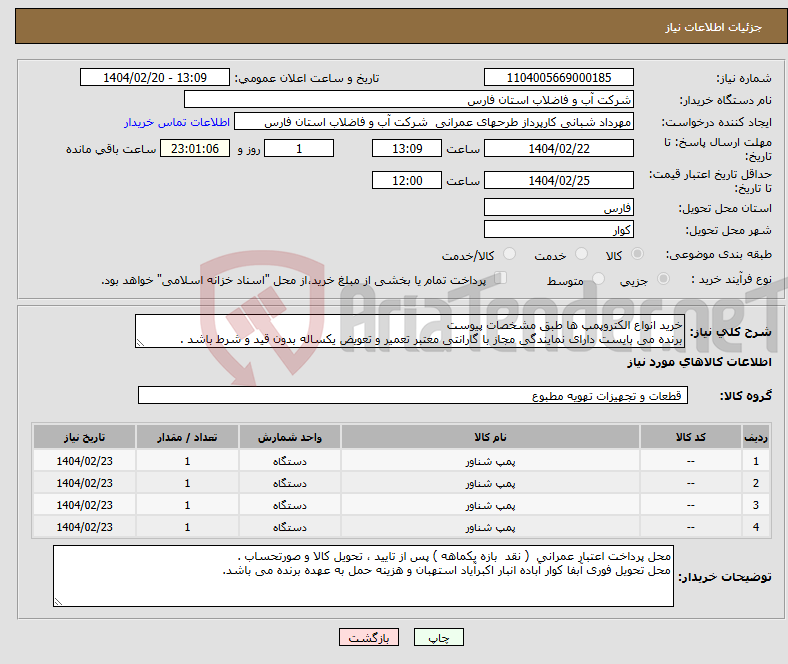Image resolution: width=788 pixels, height=664 pixels.
Task: Click پمپ شناور in row 3
Action: (x=490, y=505)
